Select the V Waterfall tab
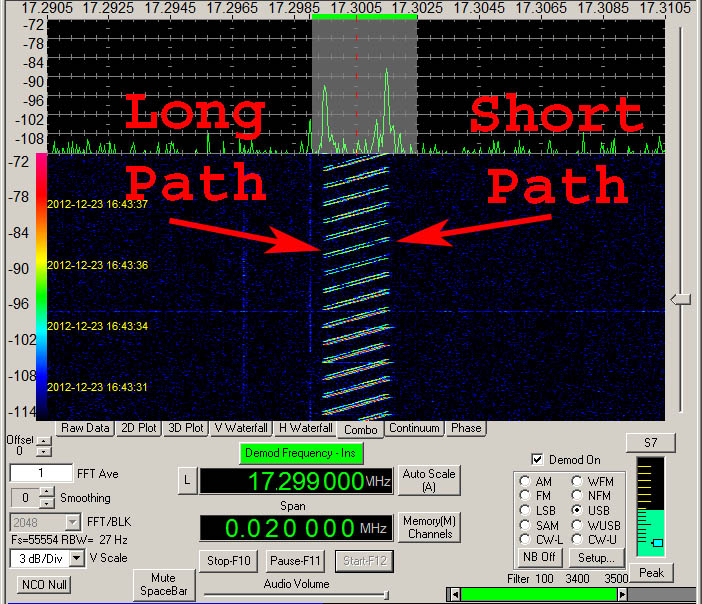Image resolution: width=702 pixels, height=604 pixels. click(x=241, y=428)
